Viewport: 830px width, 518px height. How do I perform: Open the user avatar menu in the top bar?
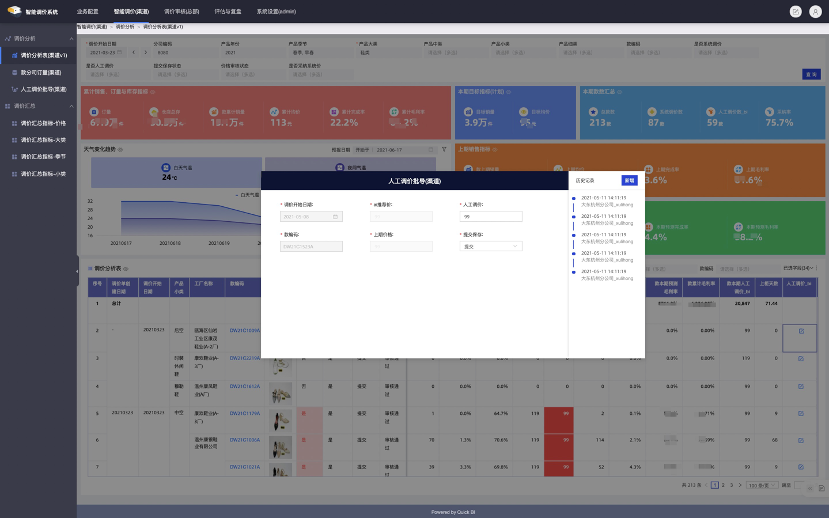pyautogui.click(x=815, y=11)
